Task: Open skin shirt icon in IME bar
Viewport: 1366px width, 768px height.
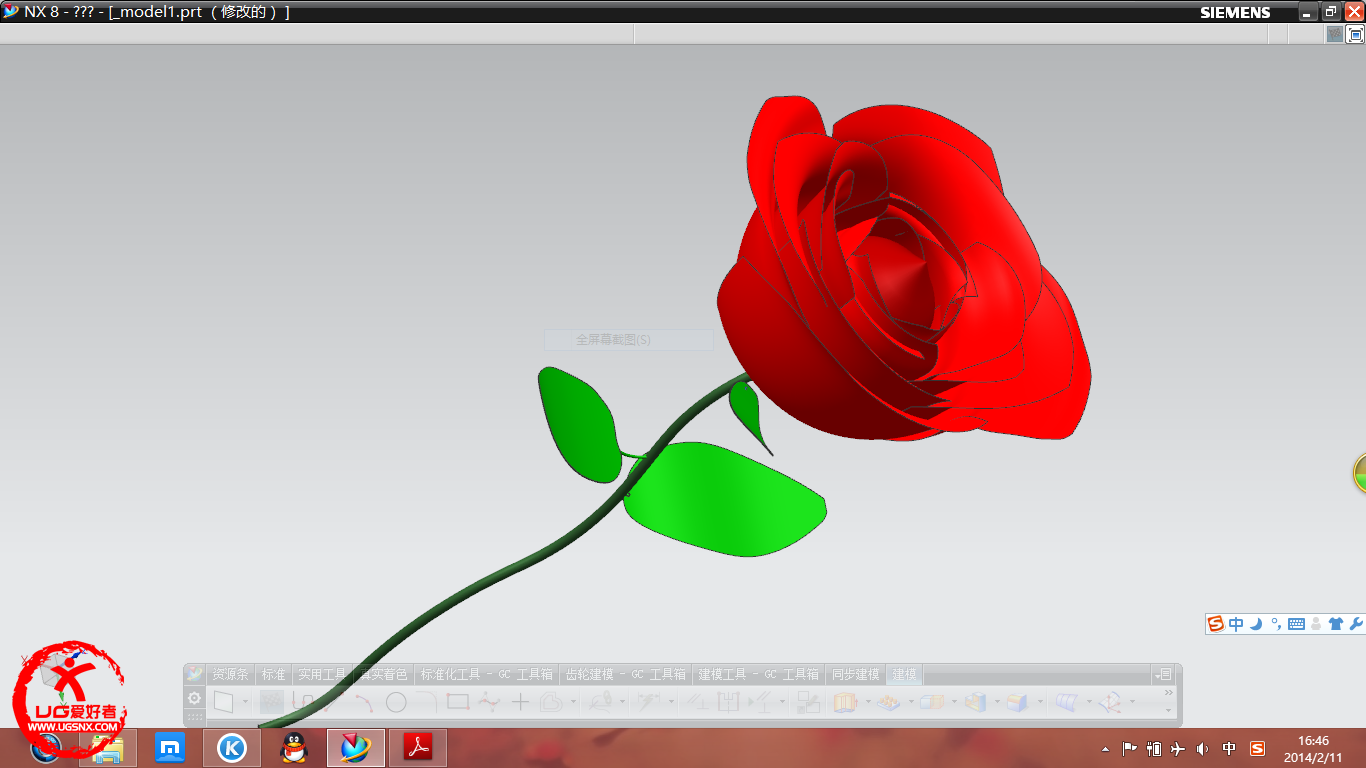Action: (x=1336, y=624)
